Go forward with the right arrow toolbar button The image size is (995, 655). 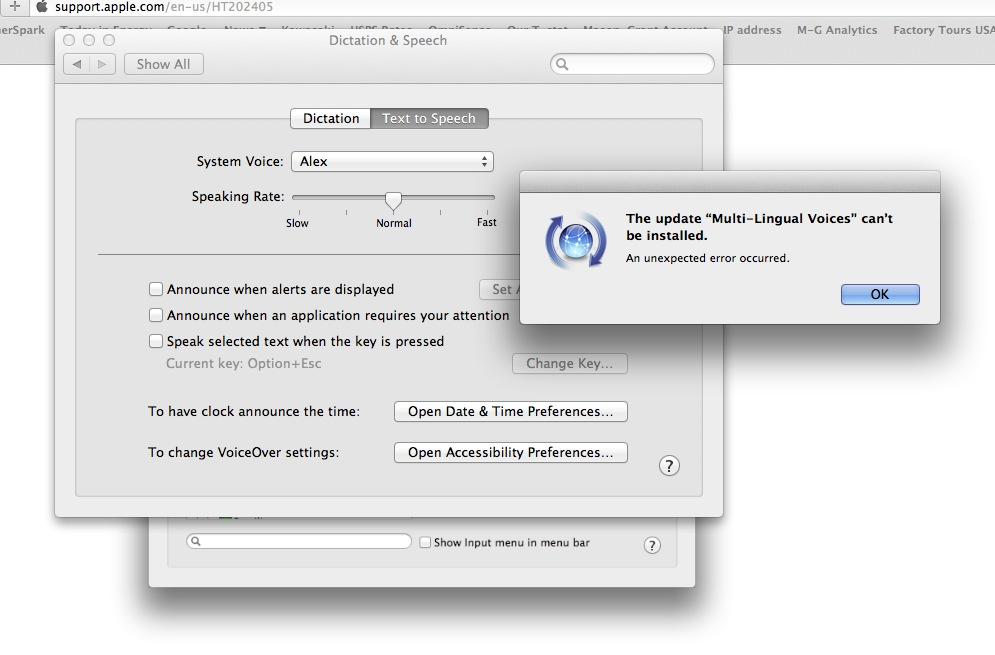click(102, 64)
